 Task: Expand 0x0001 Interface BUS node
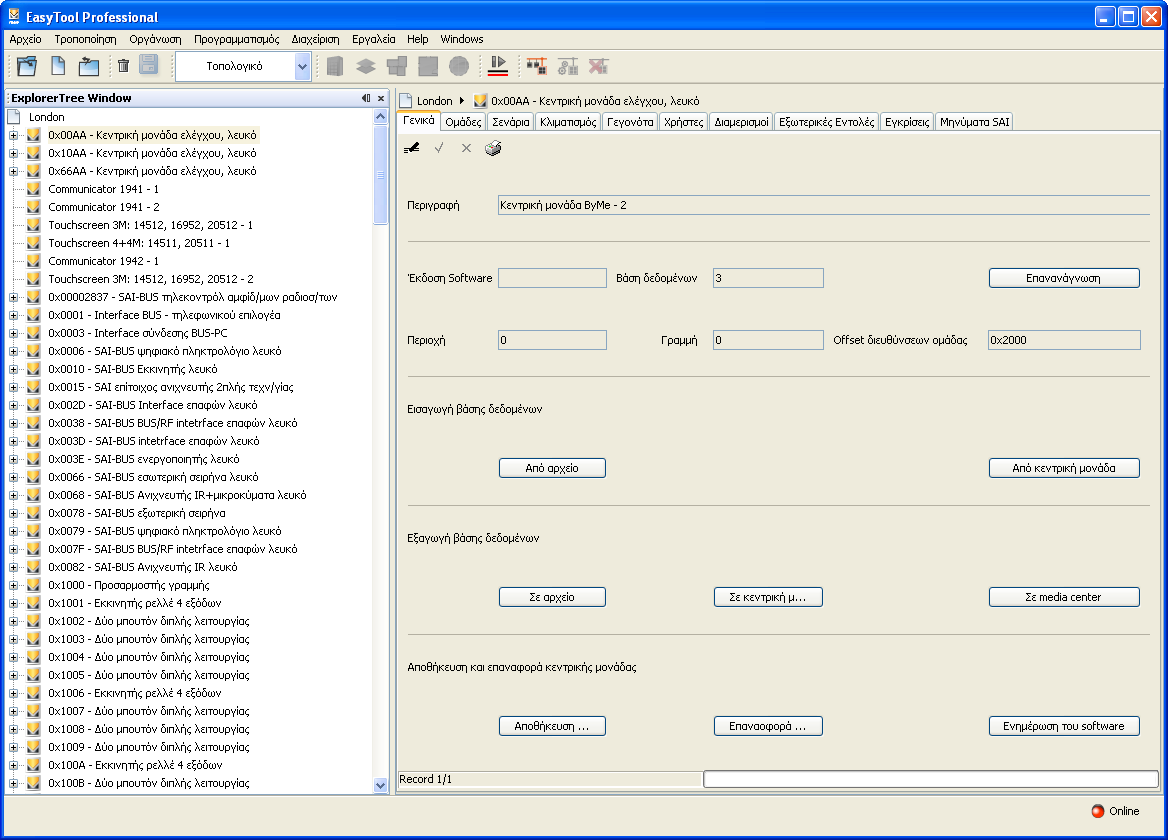[x=13, y=315]
